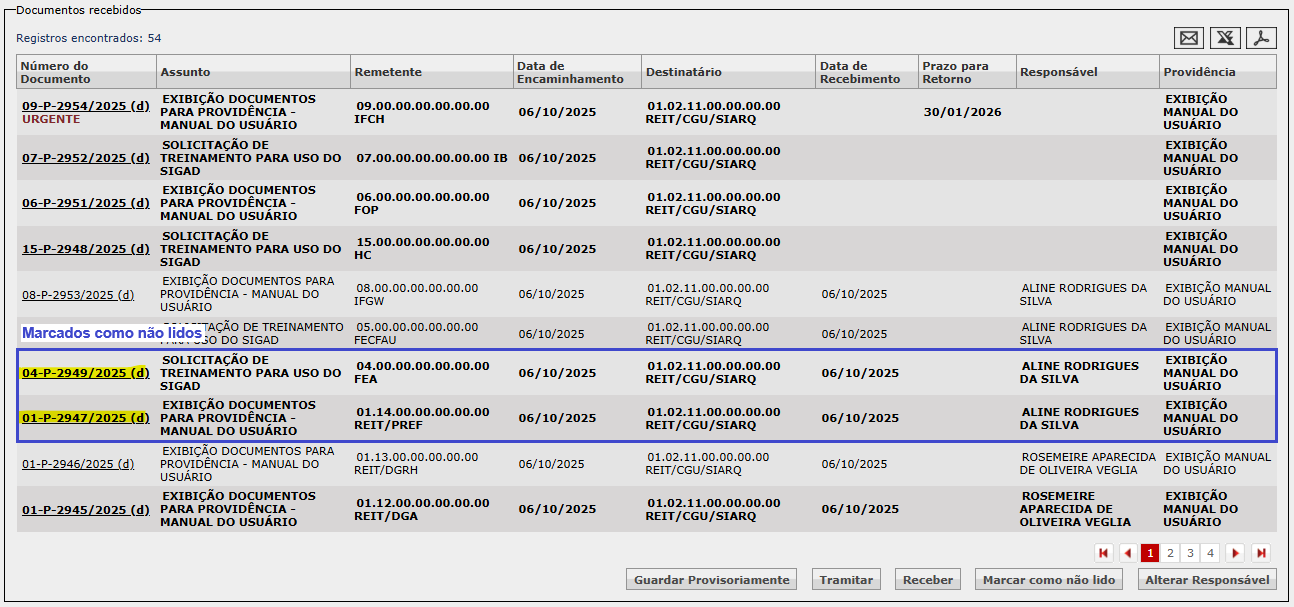Open document link 01-P-2946/2025

point(77,464)
